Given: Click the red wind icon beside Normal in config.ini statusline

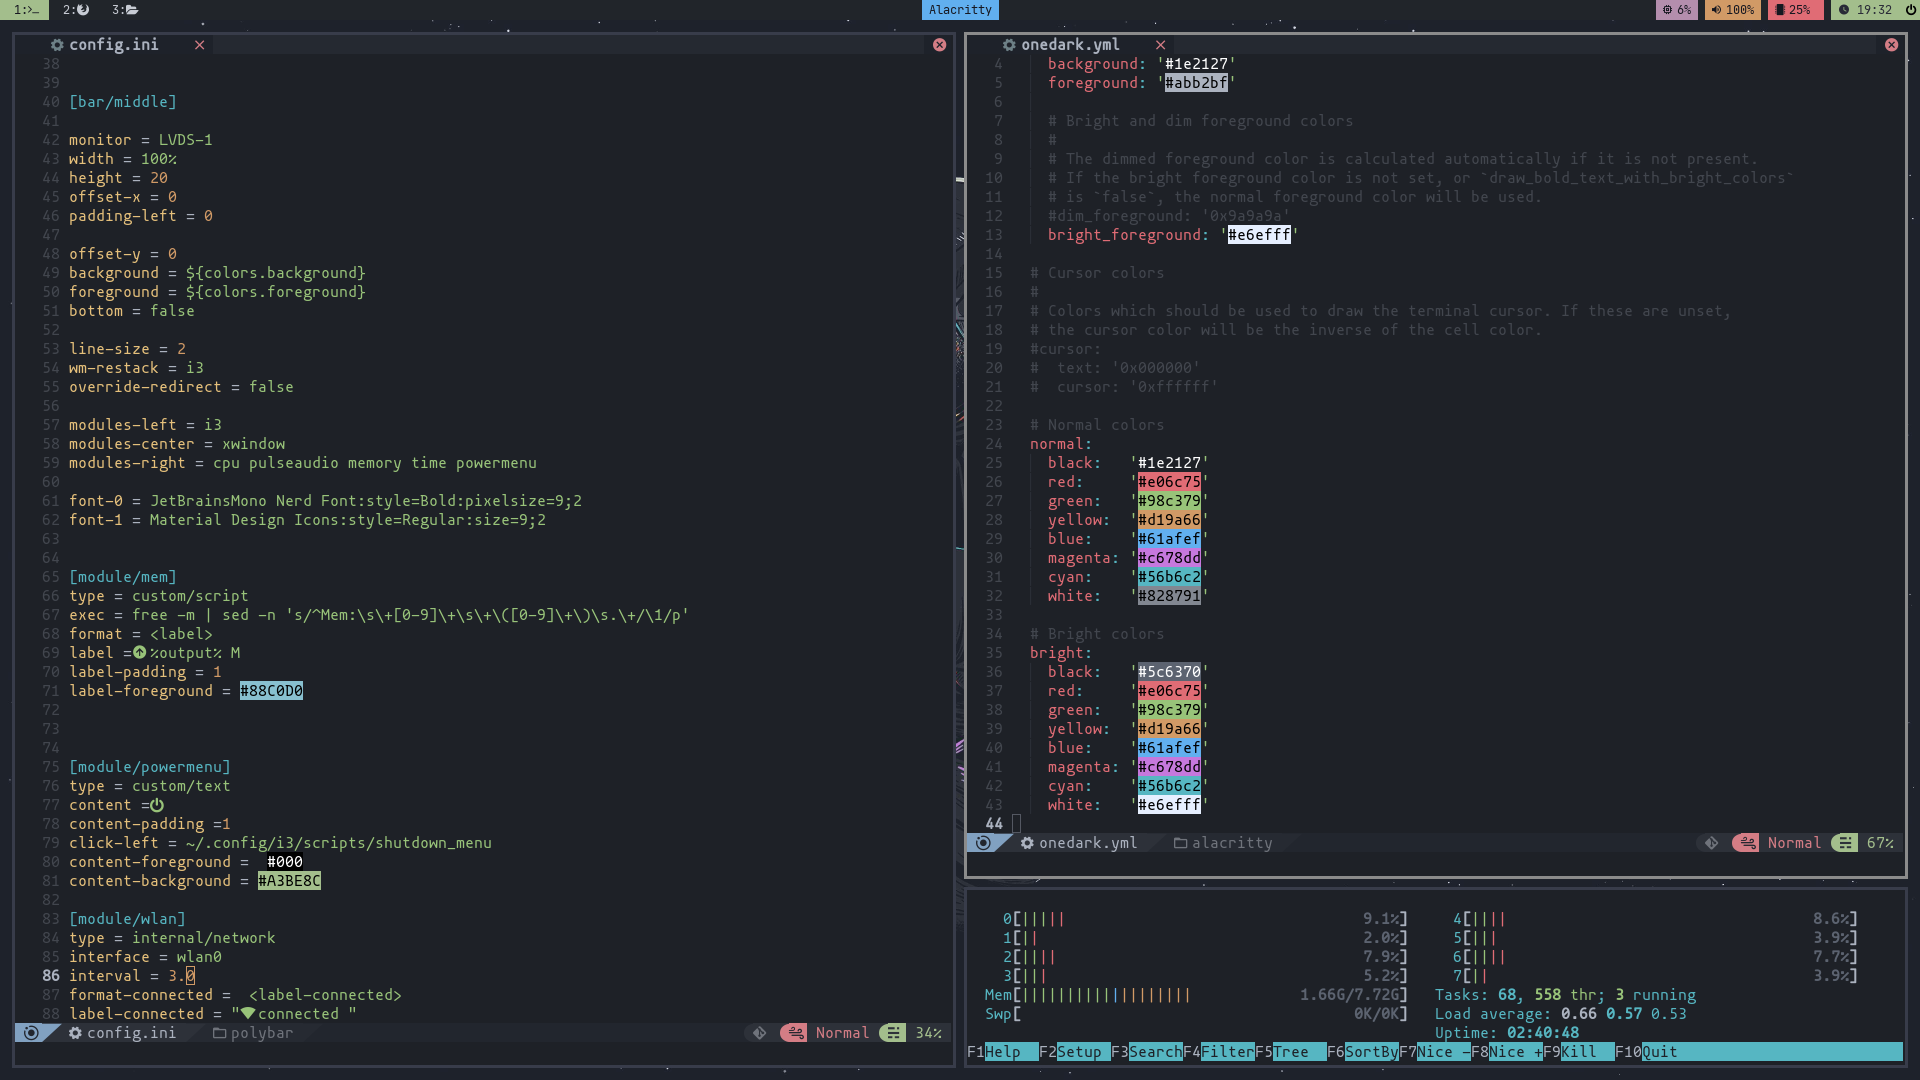Looking at the screenshot, I should tap(795, 1033).
